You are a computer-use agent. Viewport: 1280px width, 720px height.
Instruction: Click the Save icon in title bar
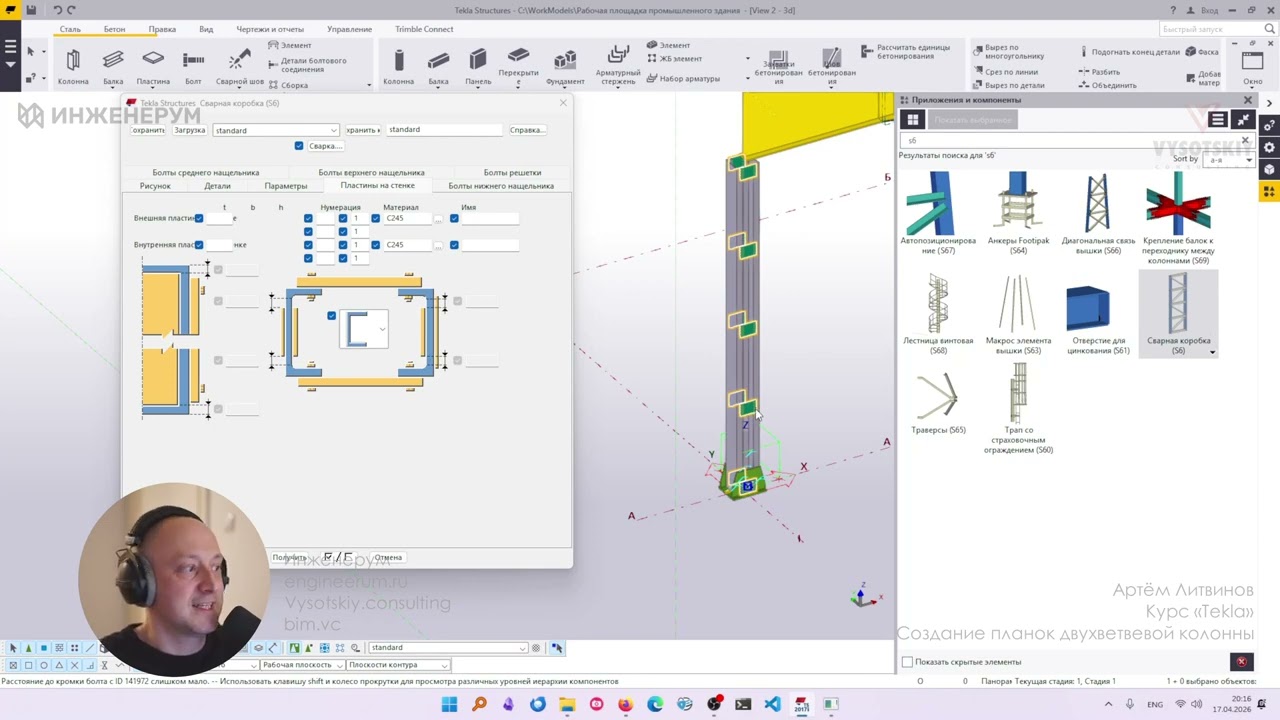pyautogui.click(x=31, y=10)
